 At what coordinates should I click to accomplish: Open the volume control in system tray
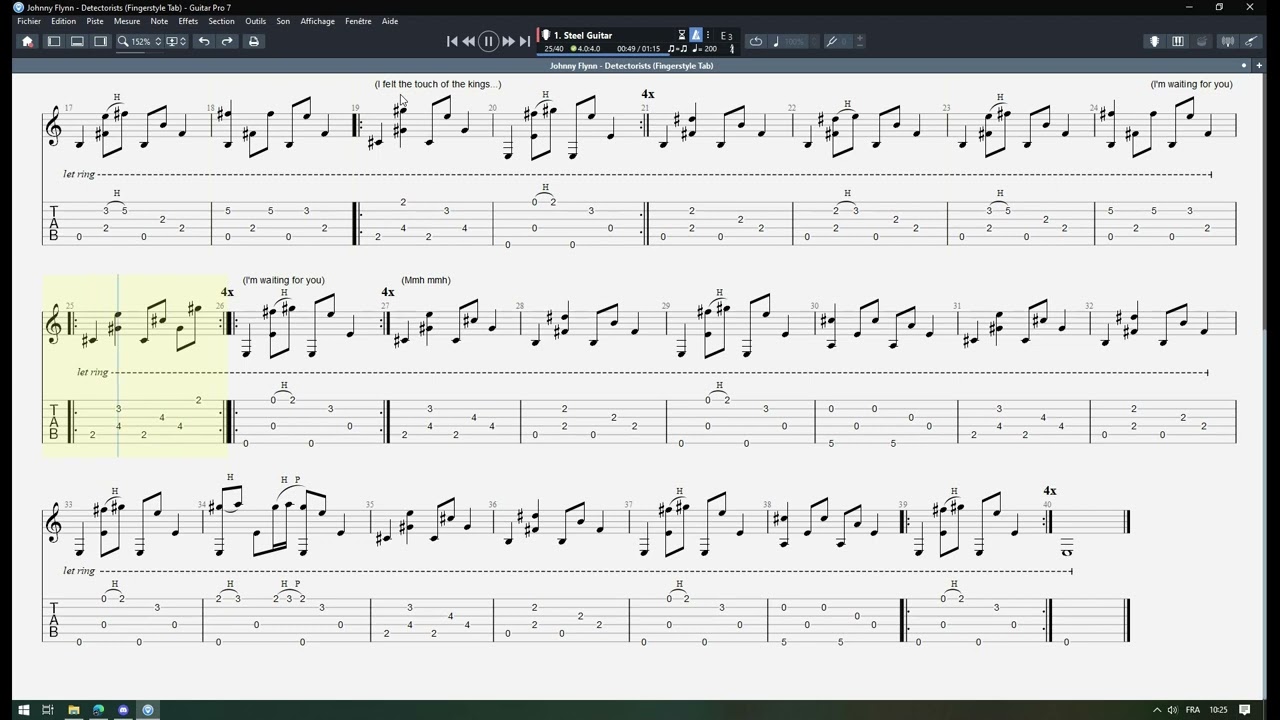1174,710
